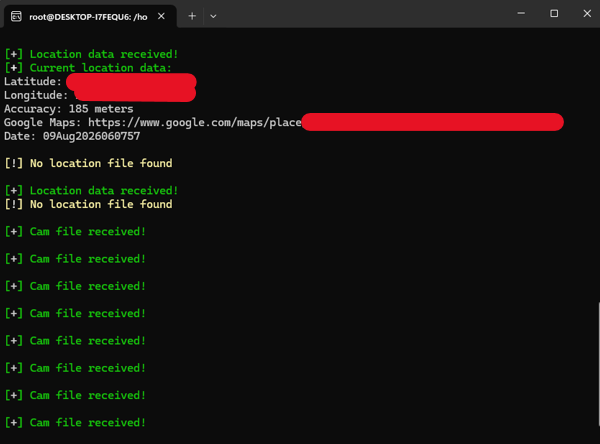600x444 pixels.
Task: Close the root@DESKTOP-I7FEQU6 tab
Action: tap(161, 16)
